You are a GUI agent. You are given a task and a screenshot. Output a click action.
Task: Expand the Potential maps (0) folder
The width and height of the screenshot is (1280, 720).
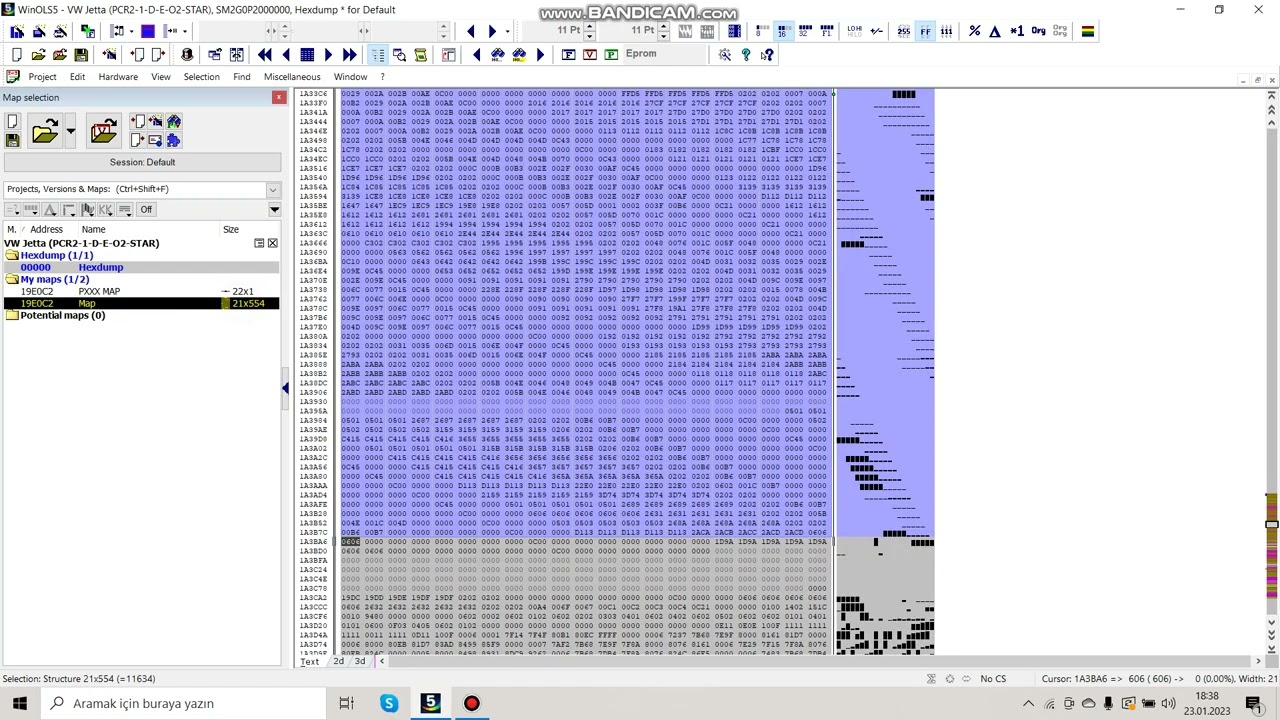pyautogui.click(x=12, y=315)
